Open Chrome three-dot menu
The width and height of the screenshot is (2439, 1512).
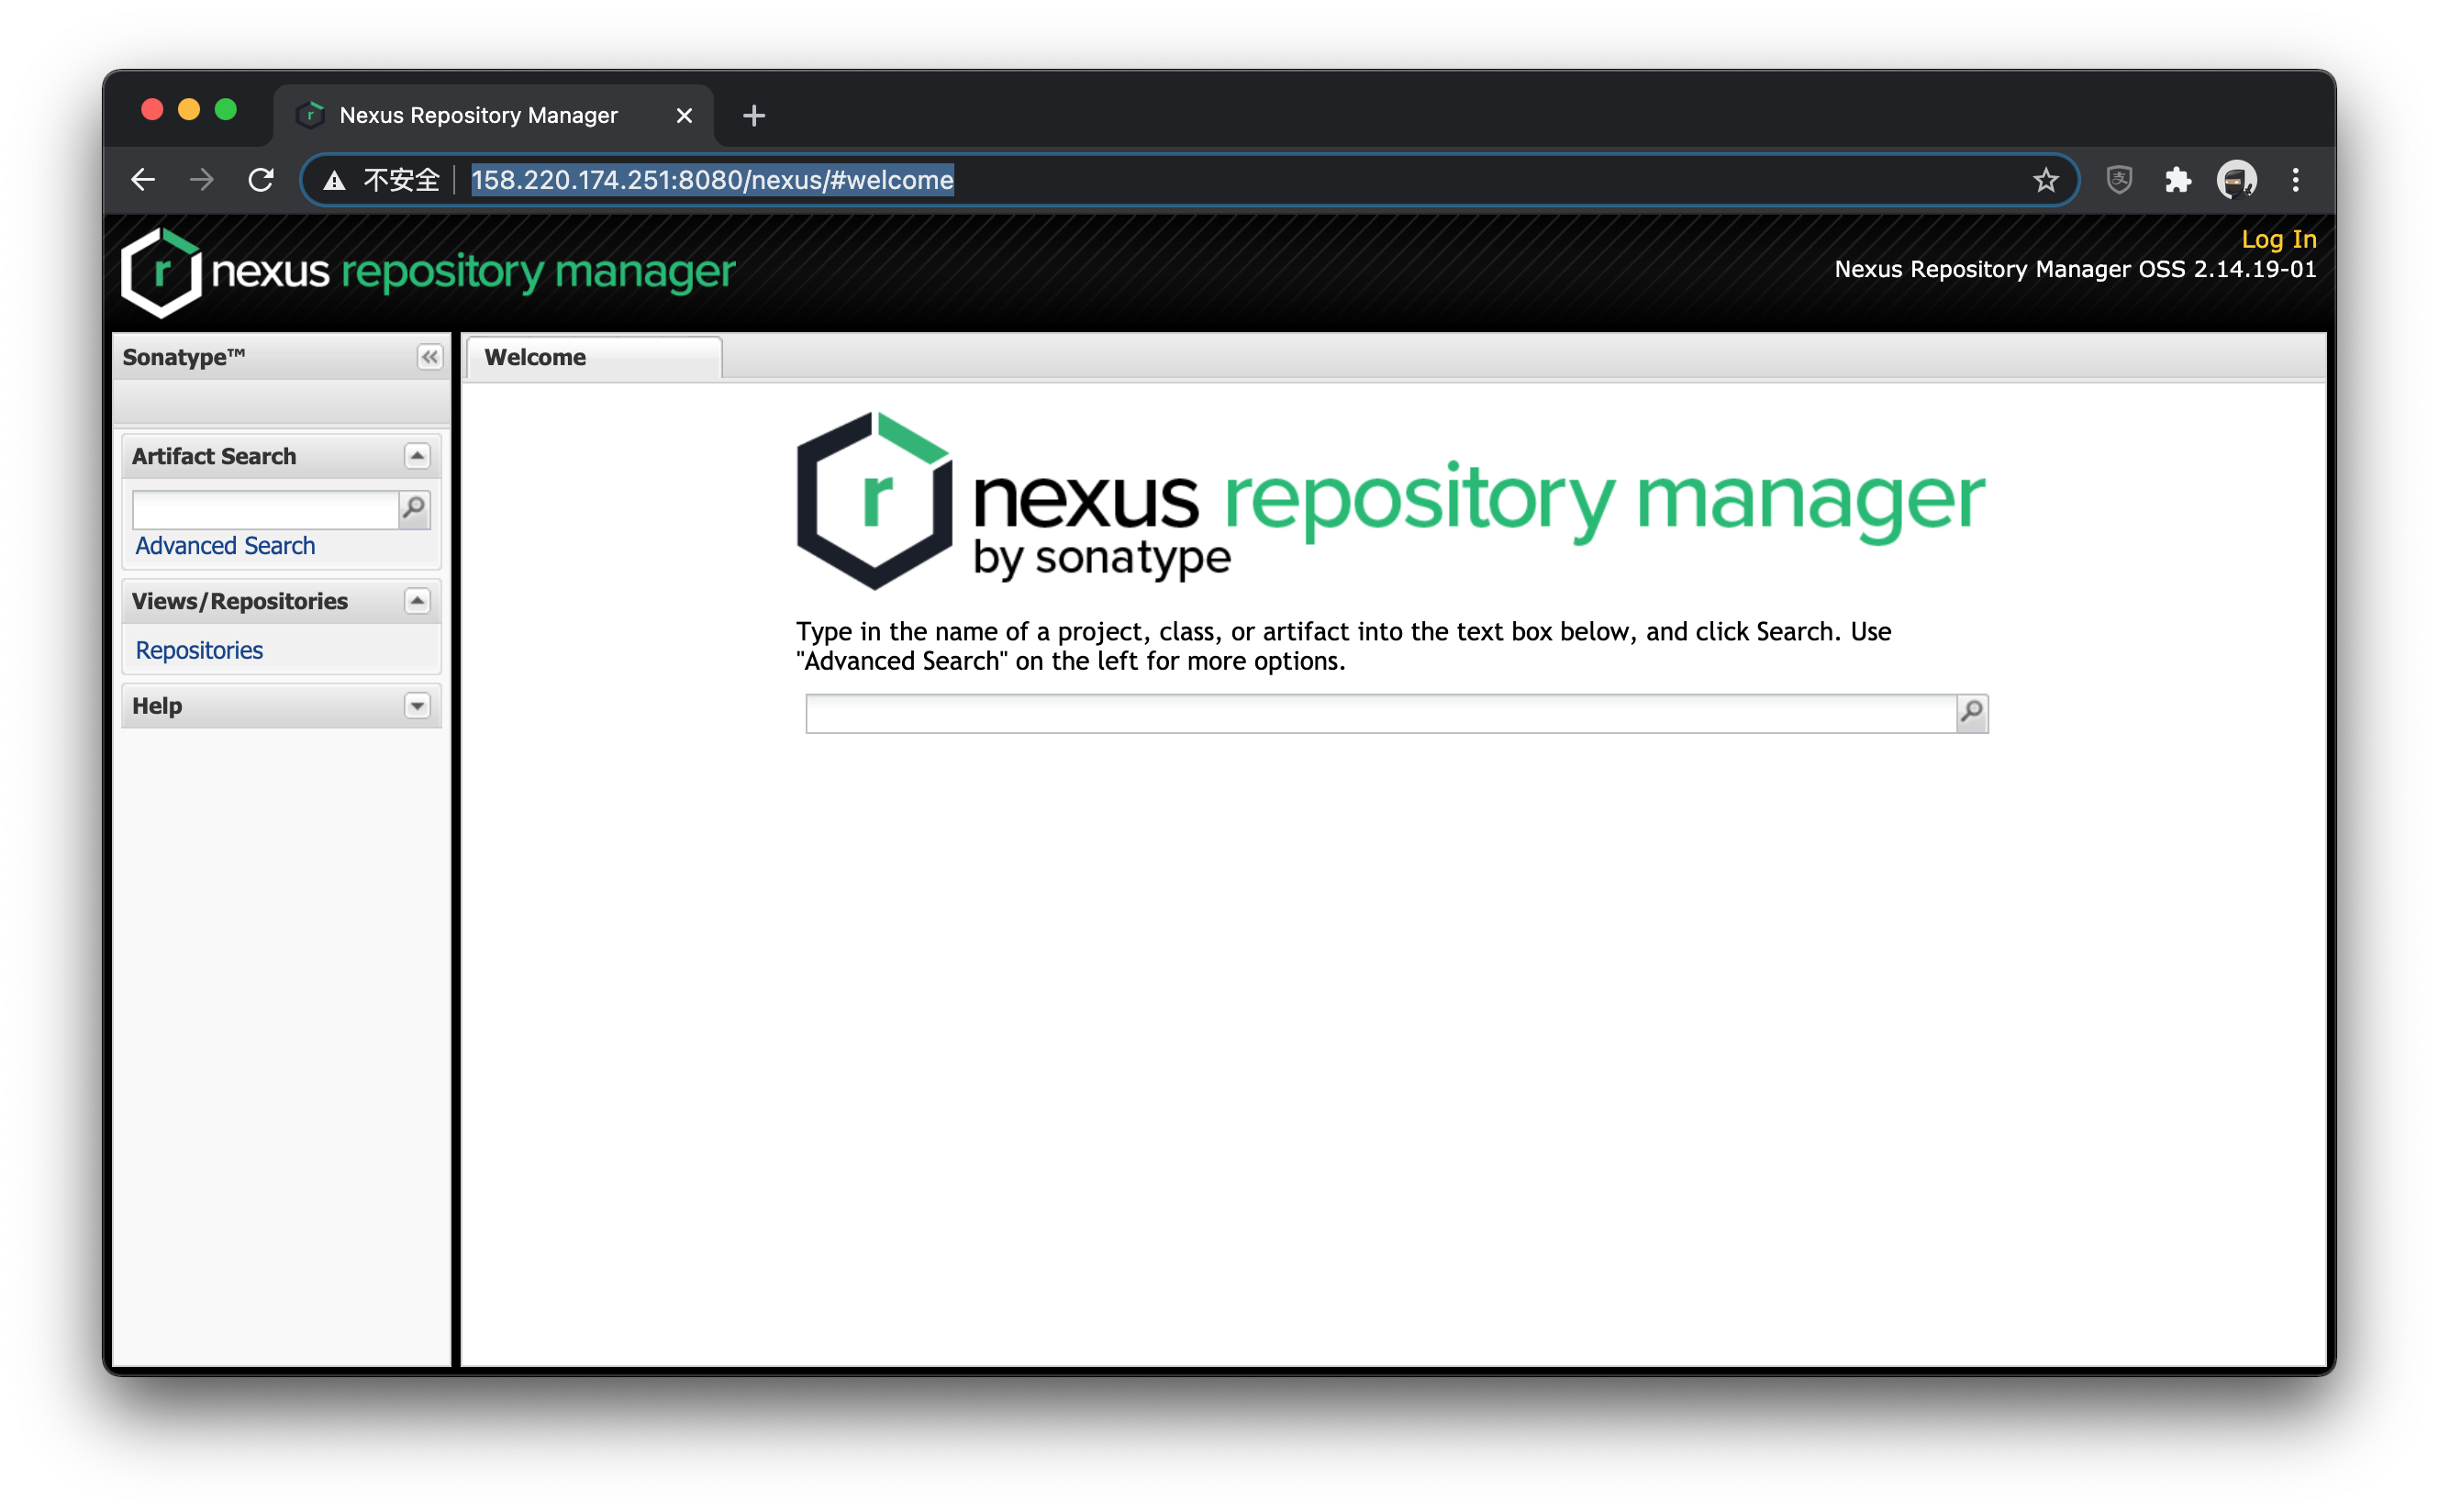point(2296,180)
